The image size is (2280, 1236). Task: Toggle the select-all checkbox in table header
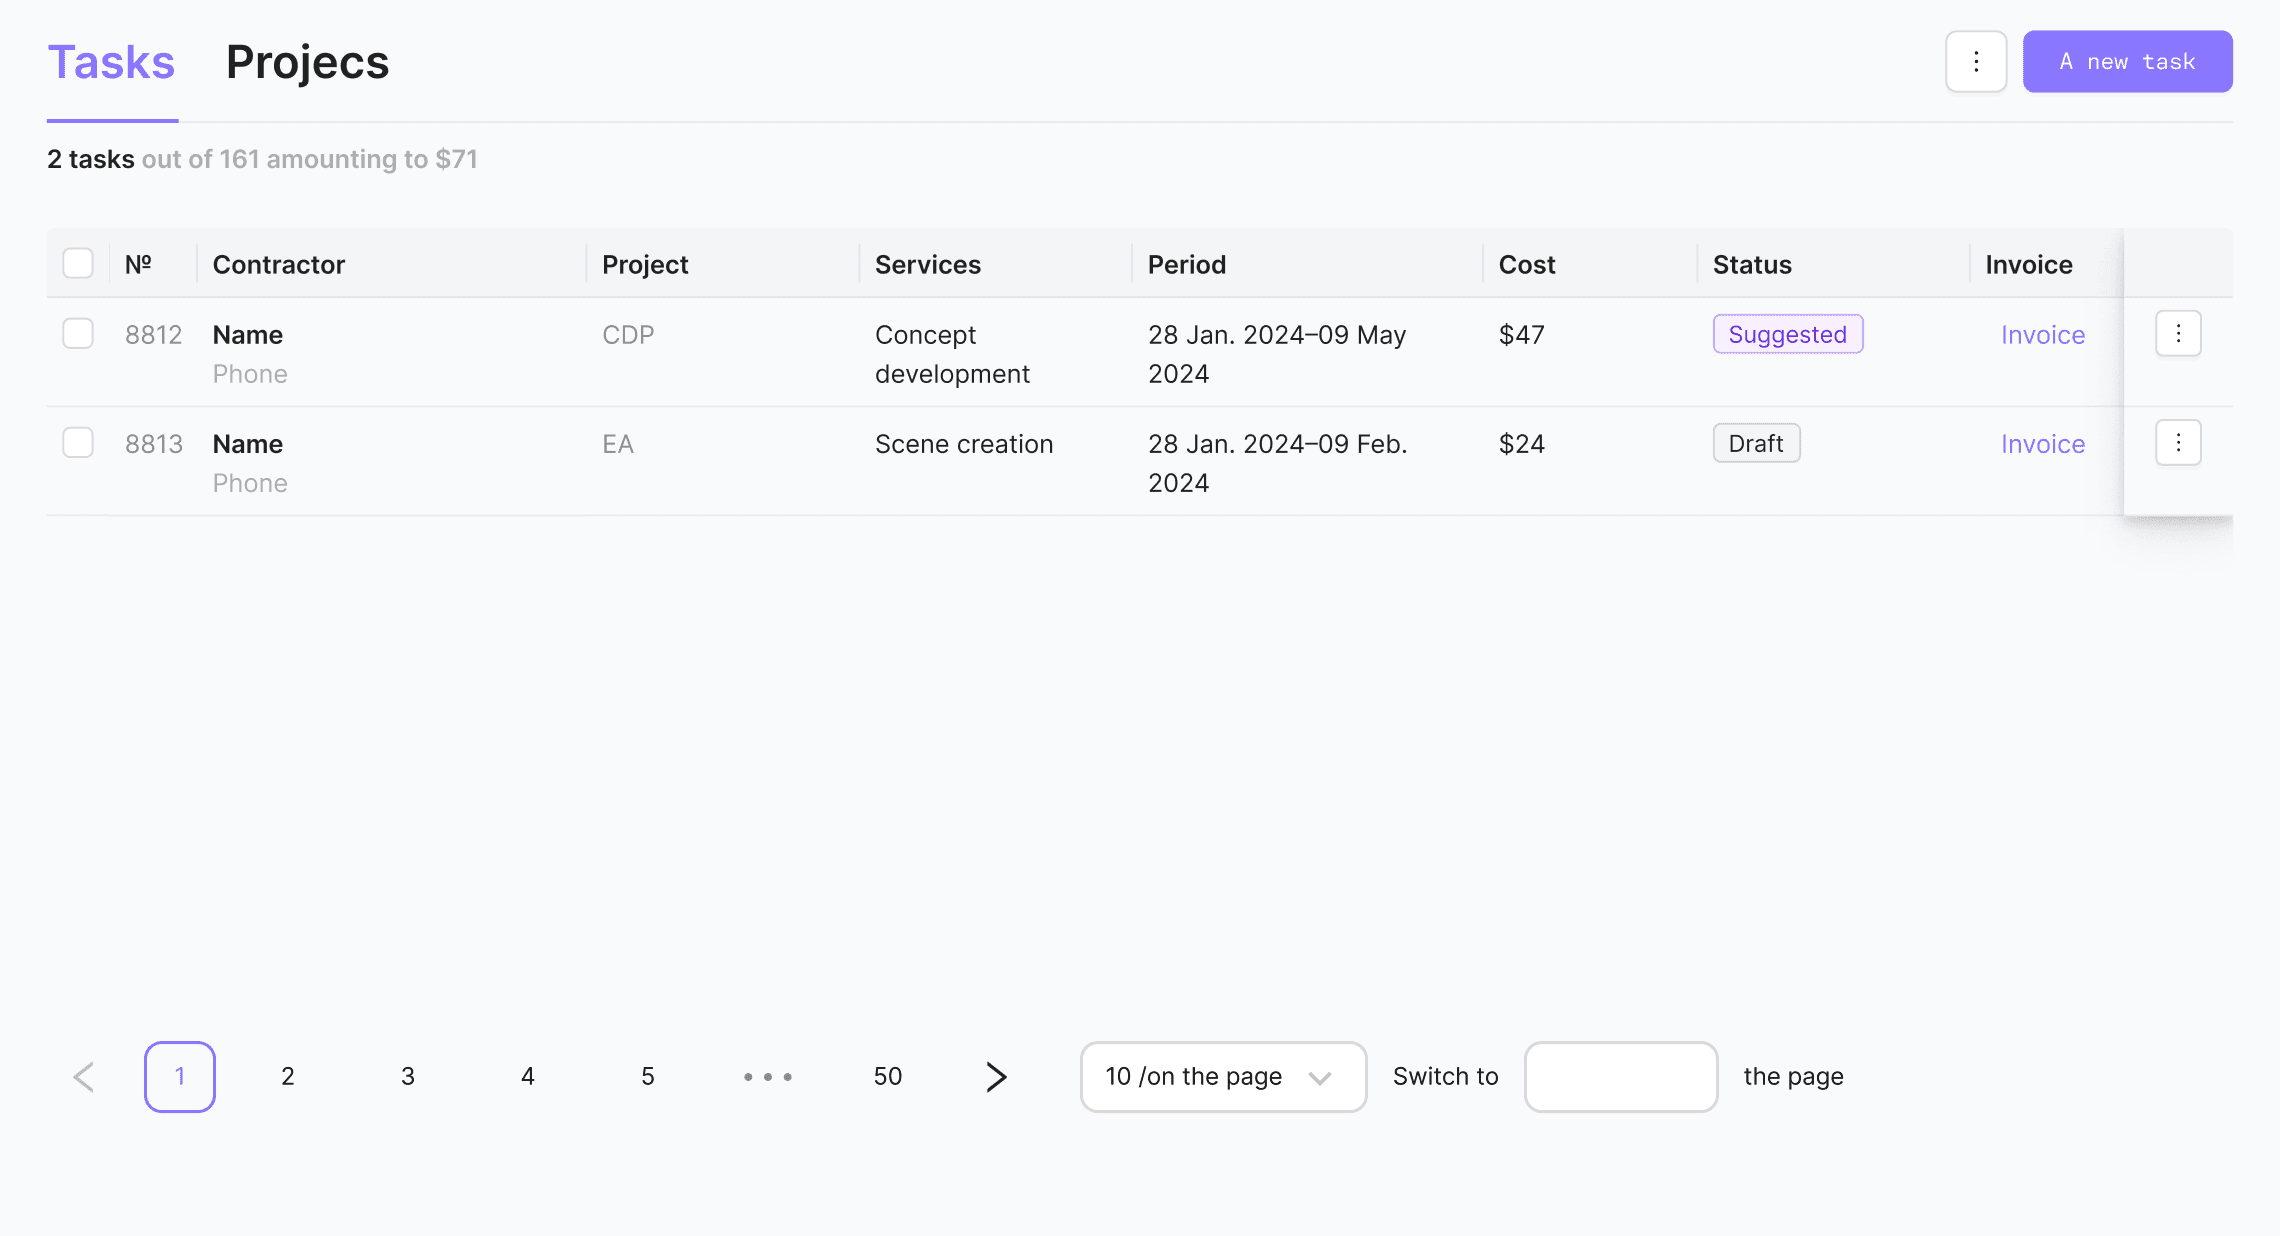(x=78, y=264)
